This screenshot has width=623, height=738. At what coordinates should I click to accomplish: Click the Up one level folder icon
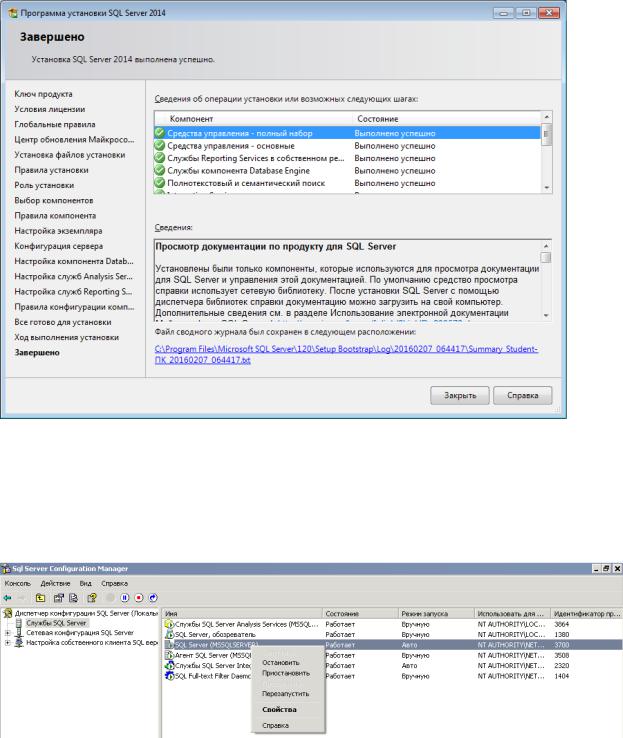tap(40, 598)
